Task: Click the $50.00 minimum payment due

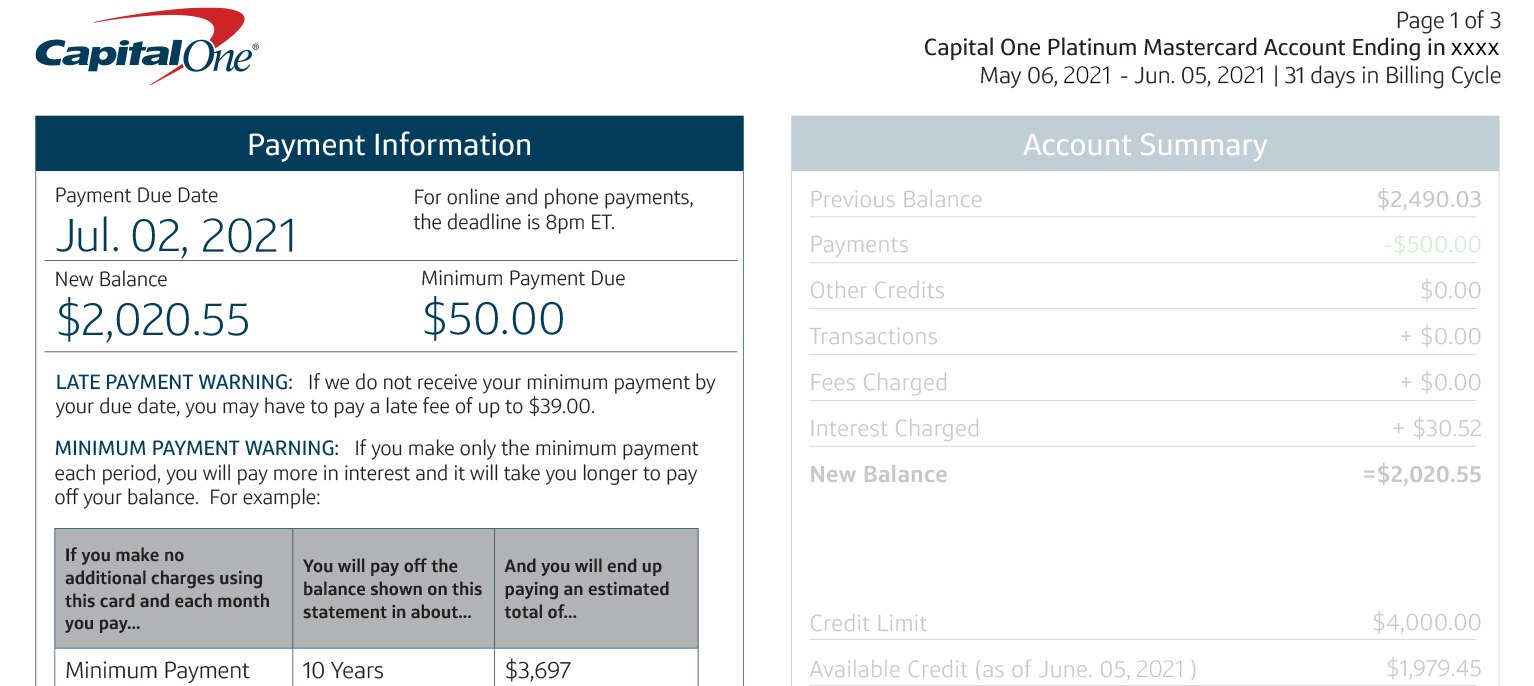Action: click(x=493, y=319)
